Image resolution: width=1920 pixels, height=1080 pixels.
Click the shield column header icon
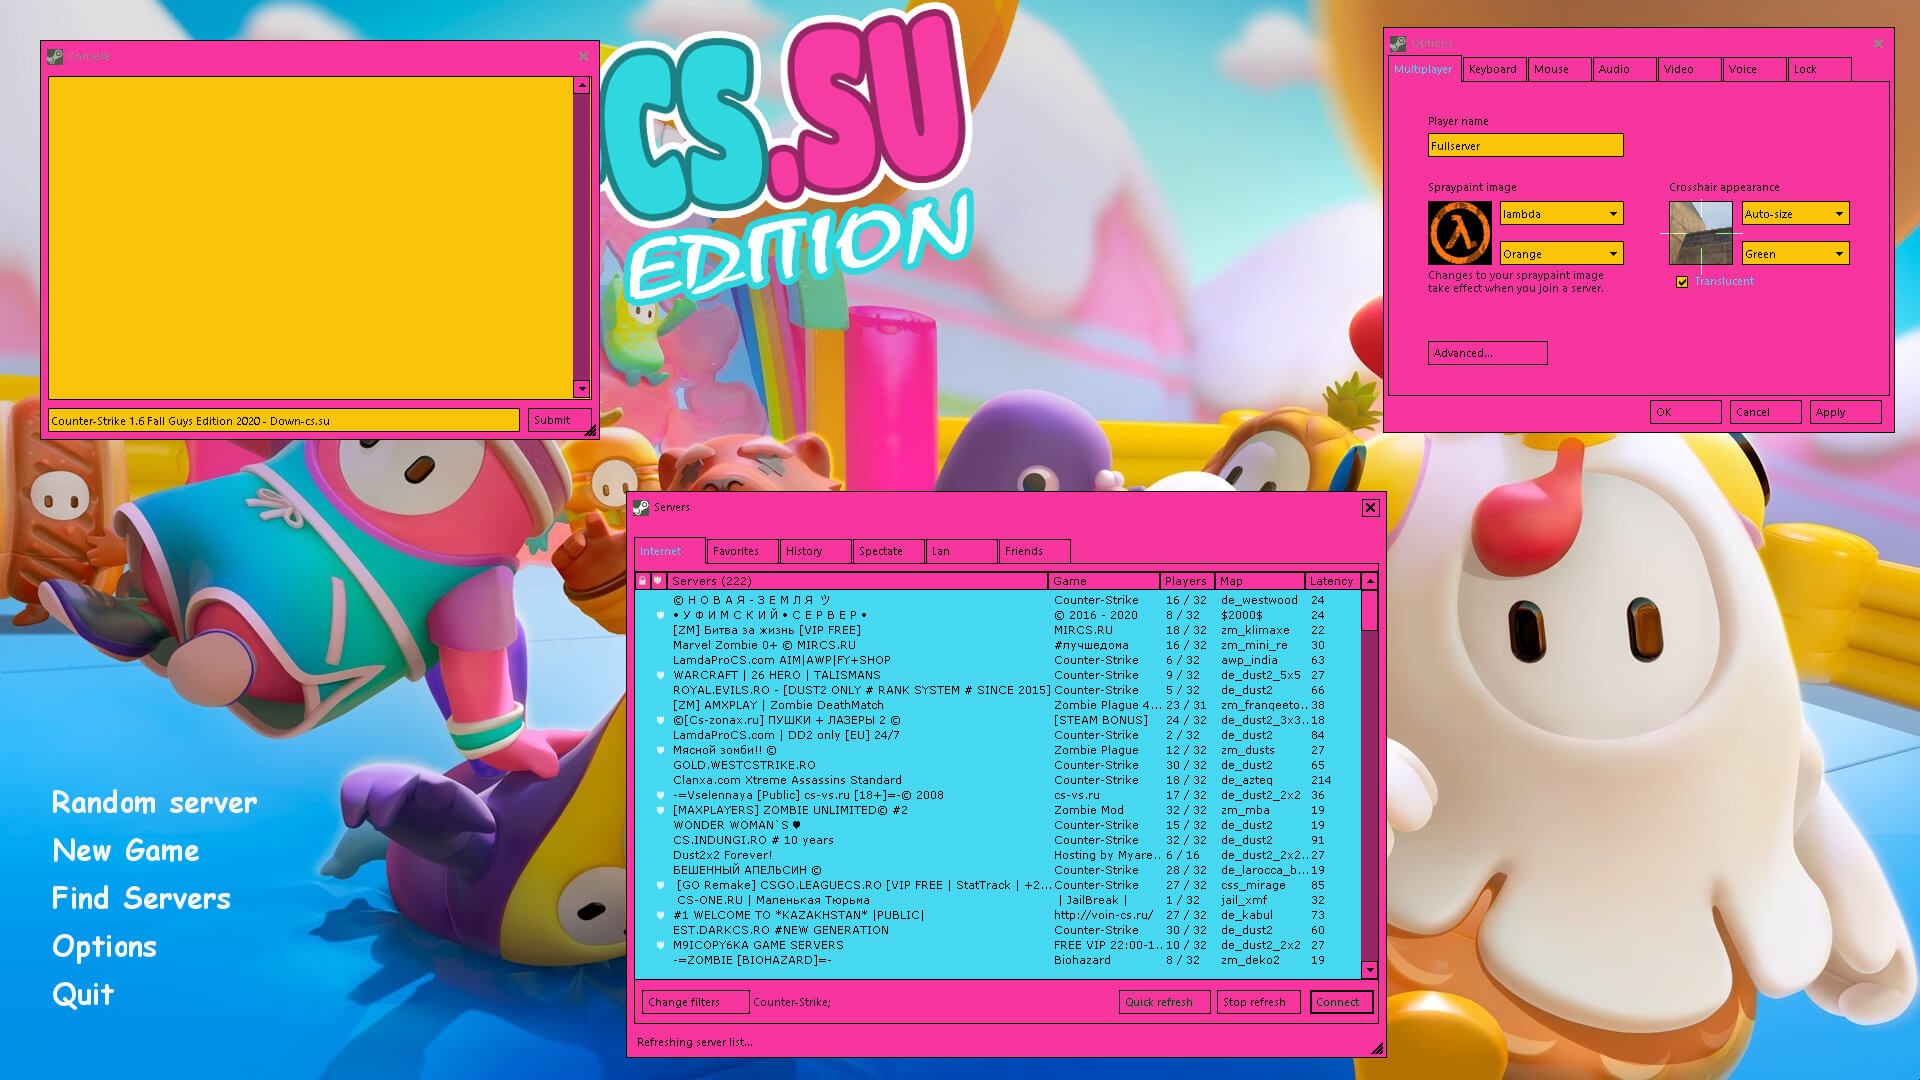pos(658,581)
